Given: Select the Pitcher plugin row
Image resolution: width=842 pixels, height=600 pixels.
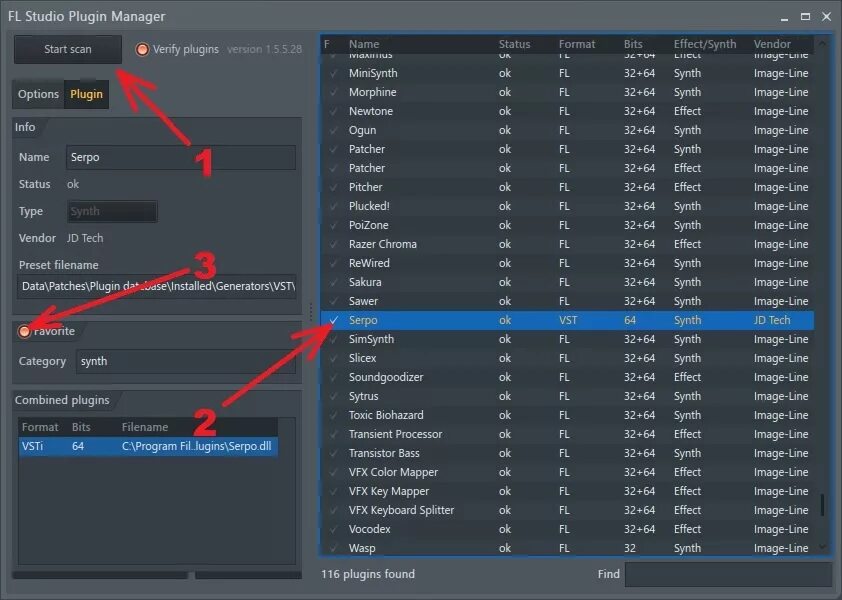Looking at the screenshot, I should click(x=568, y=187).
